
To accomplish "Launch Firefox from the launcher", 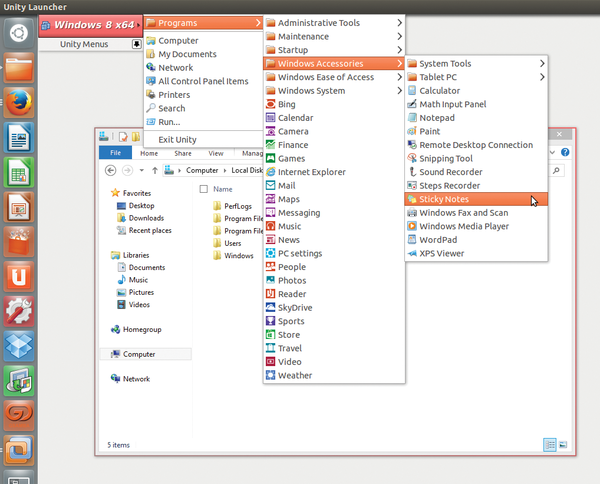I will click(19, 103).
